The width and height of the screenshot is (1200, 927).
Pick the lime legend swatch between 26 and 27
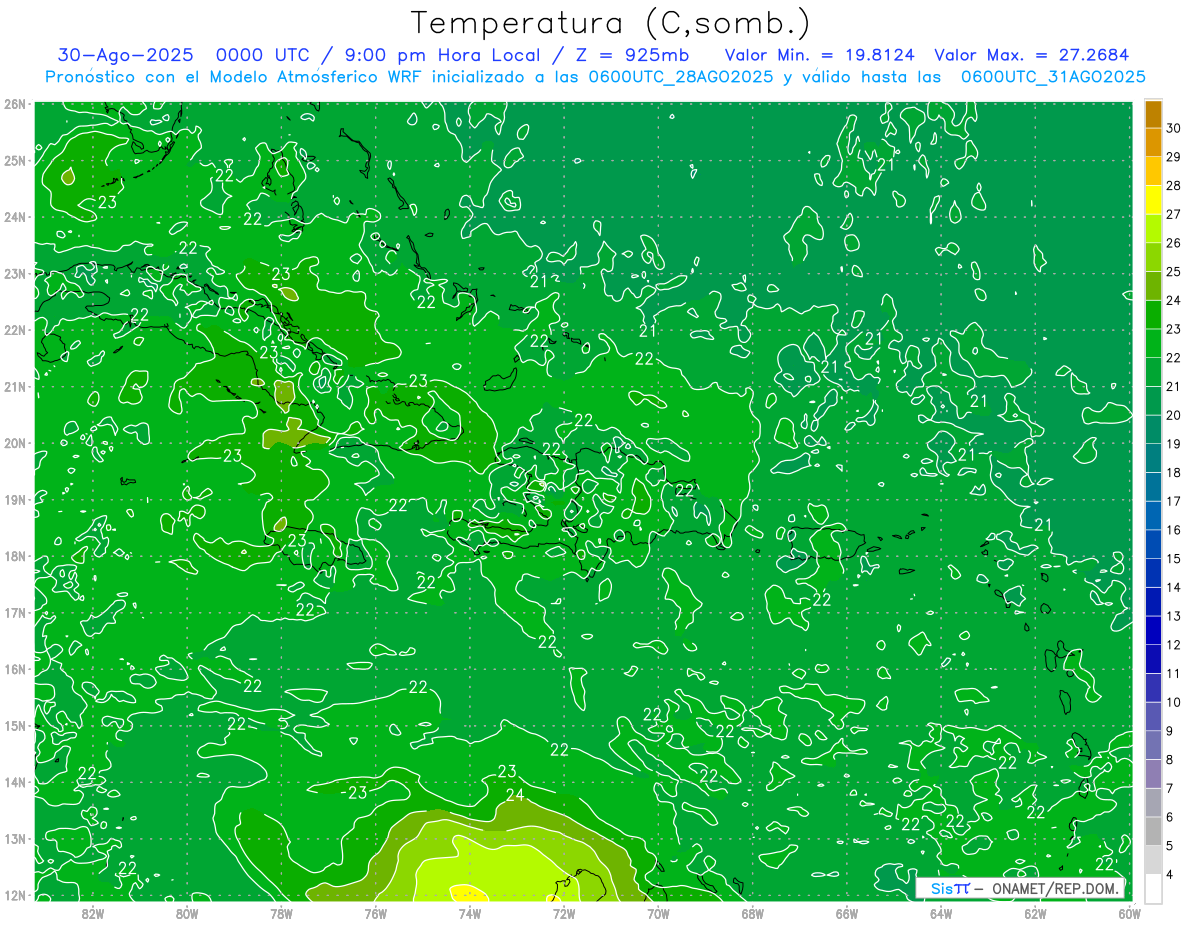[1153, 228]
